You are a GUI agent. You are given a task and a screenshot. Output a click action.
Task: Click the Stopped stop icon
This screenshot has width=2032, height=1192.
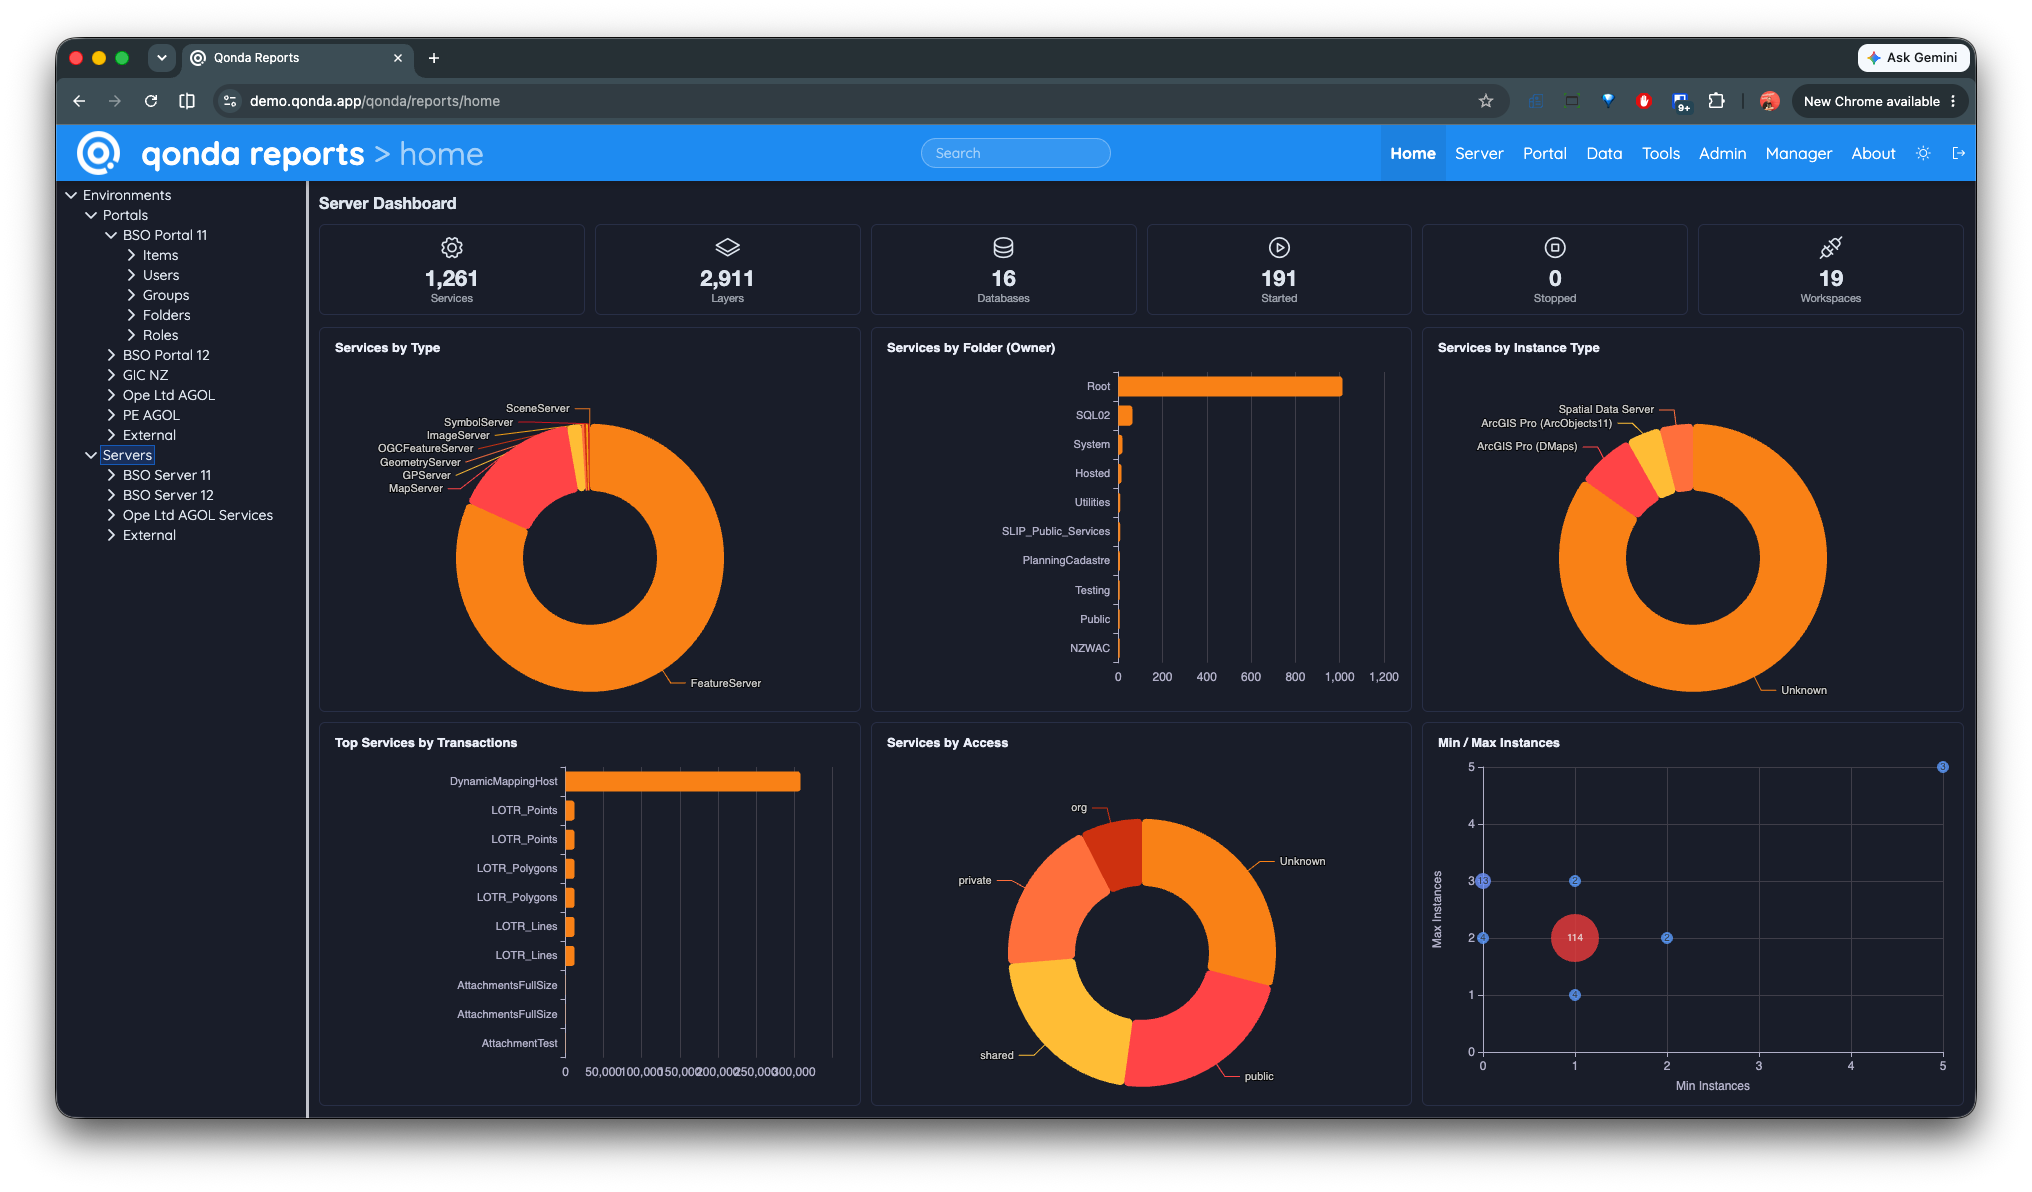click(x=1555, y=247)
